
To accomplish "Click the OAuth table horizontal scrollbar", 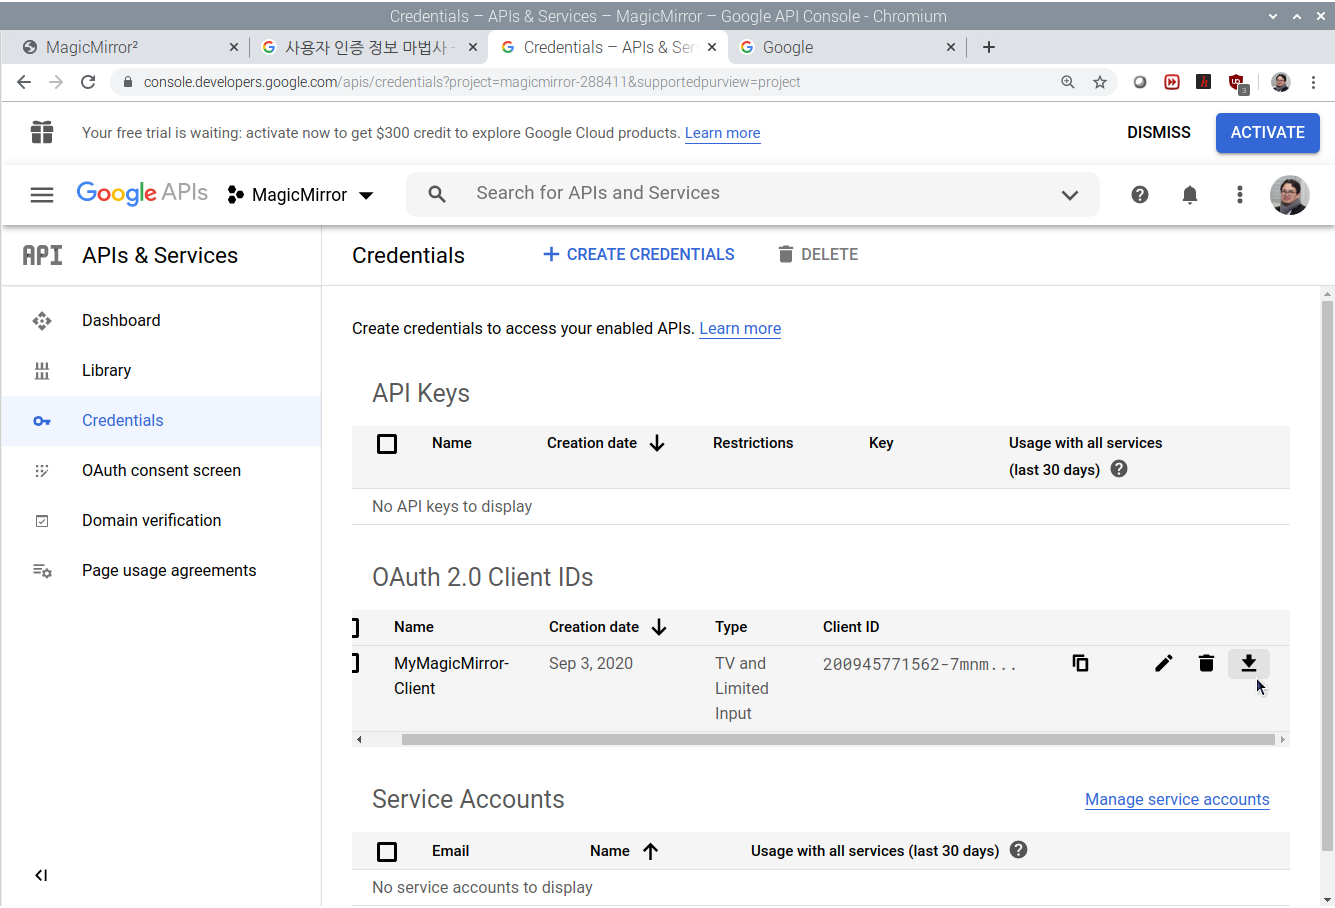I will pyautogui.click(x=838, y=740).
